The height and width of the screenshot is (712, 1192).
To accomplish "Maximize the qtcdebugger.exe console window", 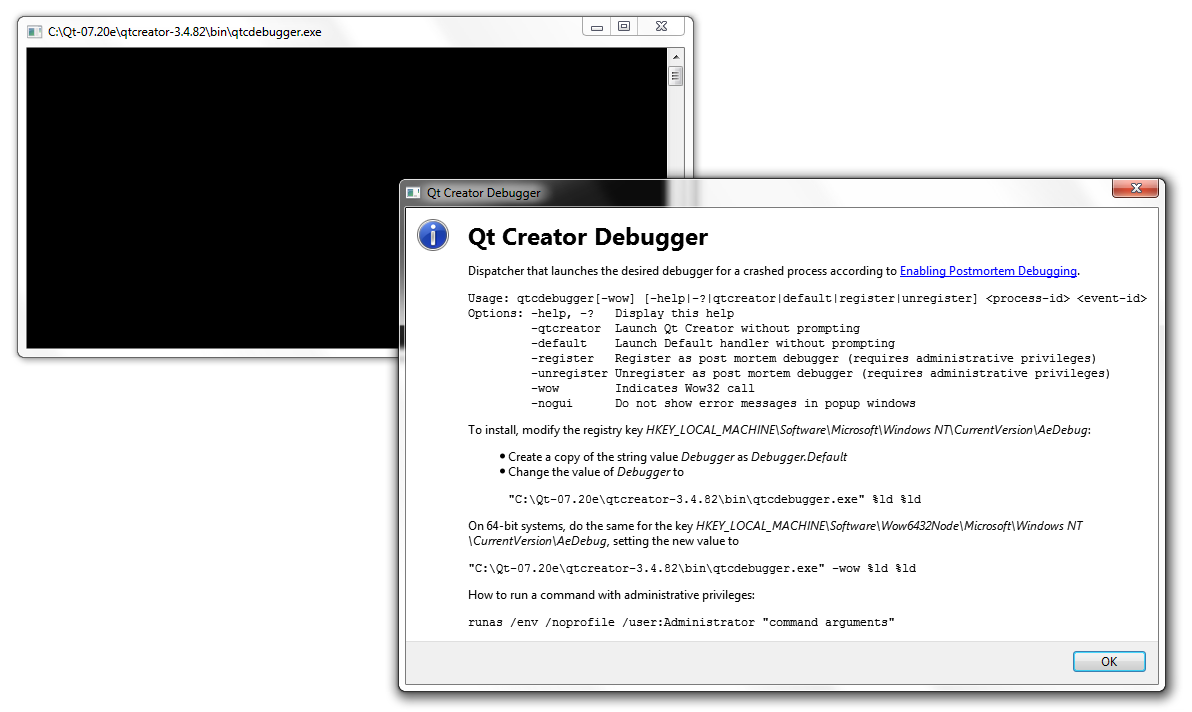I will pyautogui.click(x=623, y=27).
